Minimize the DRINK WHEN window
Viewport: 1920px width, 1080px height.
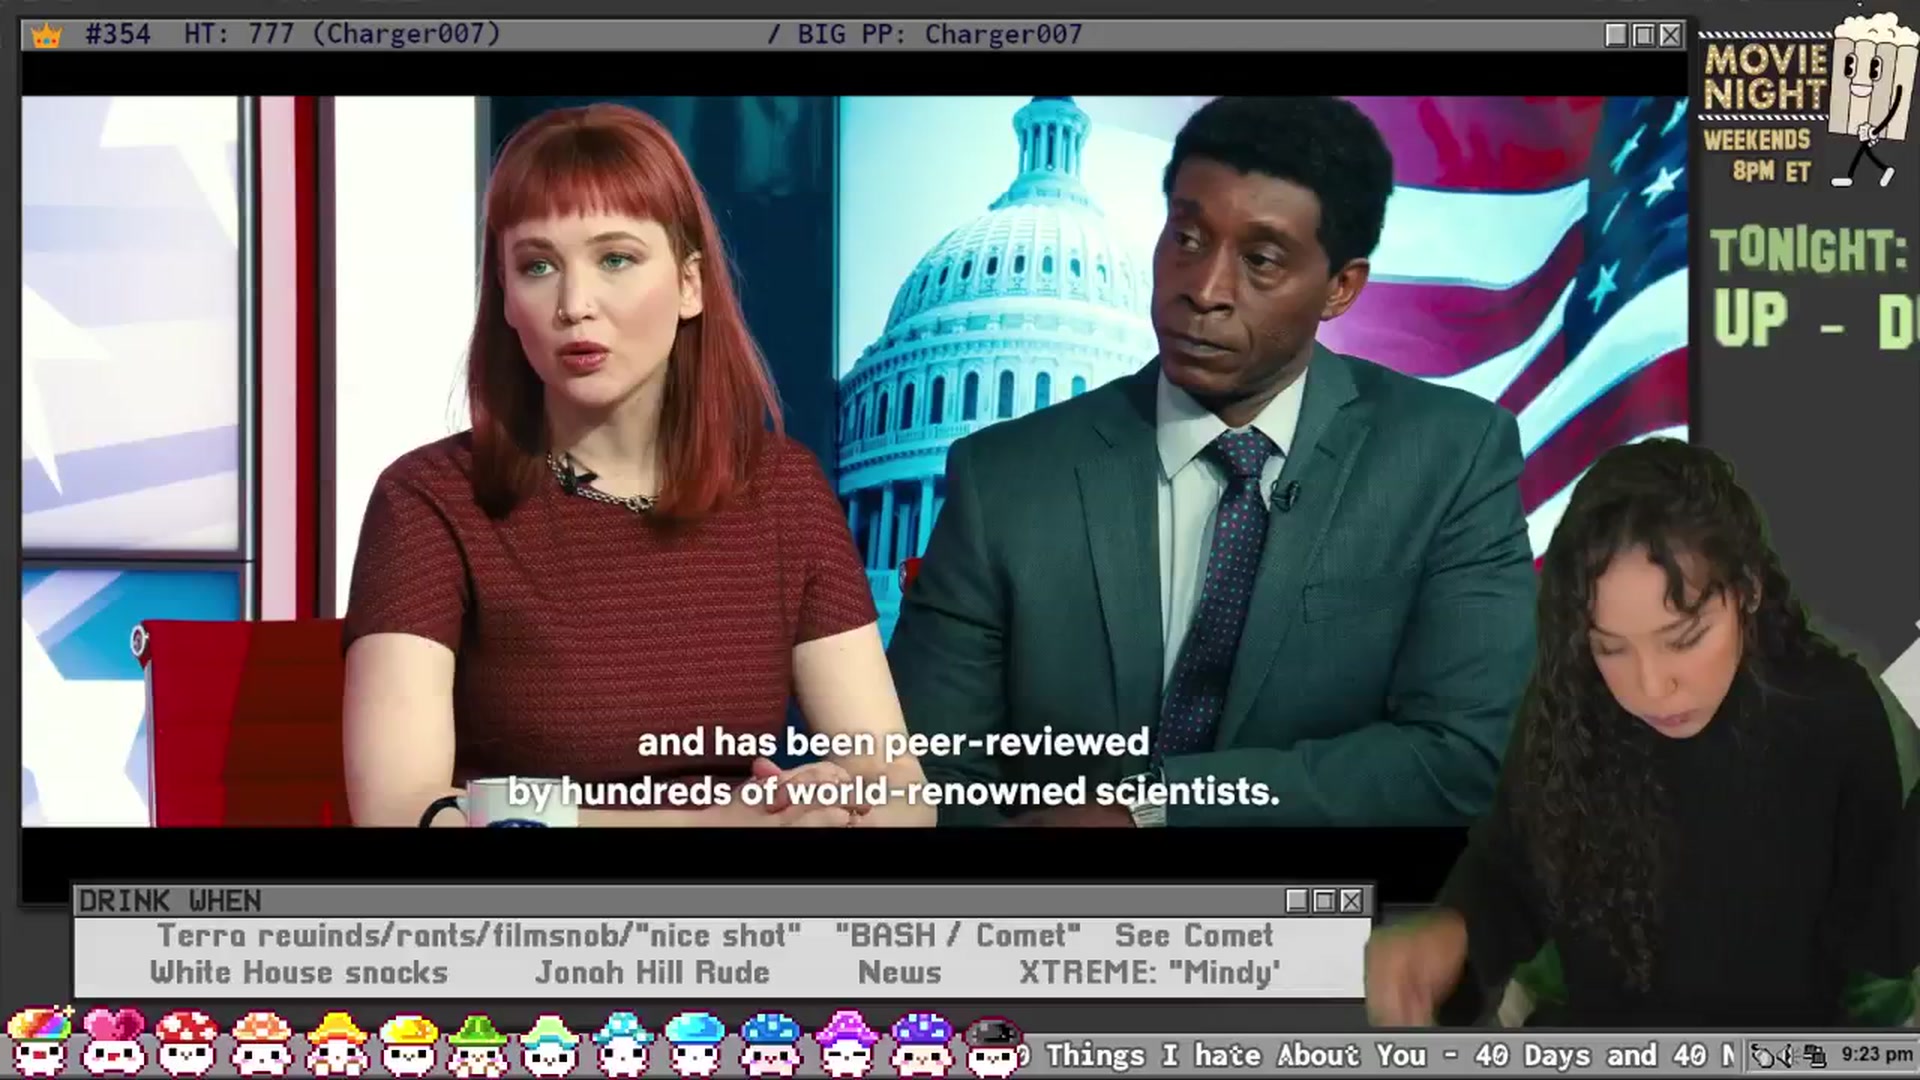(x=1297, y=901)
